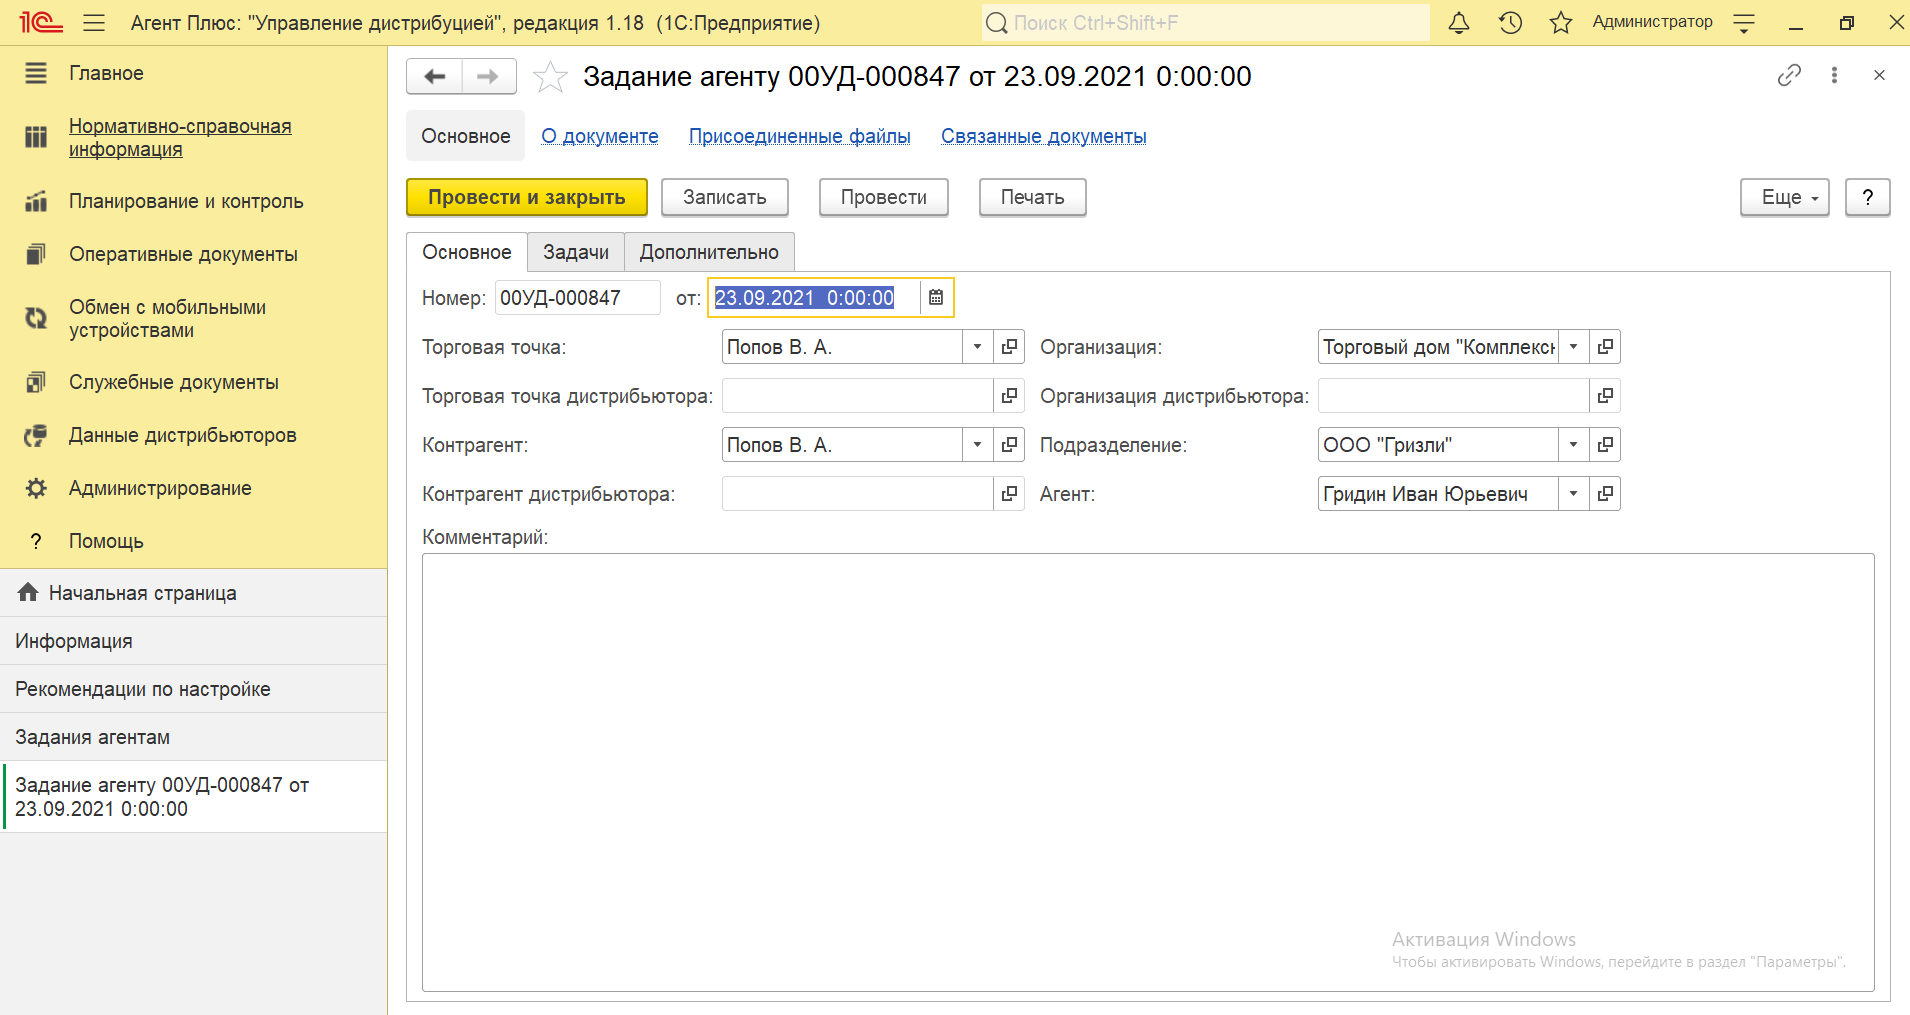The width and height of the screenshot is (1910, 1015).
Task: Open the О документе link
Action: click(600, 136)
